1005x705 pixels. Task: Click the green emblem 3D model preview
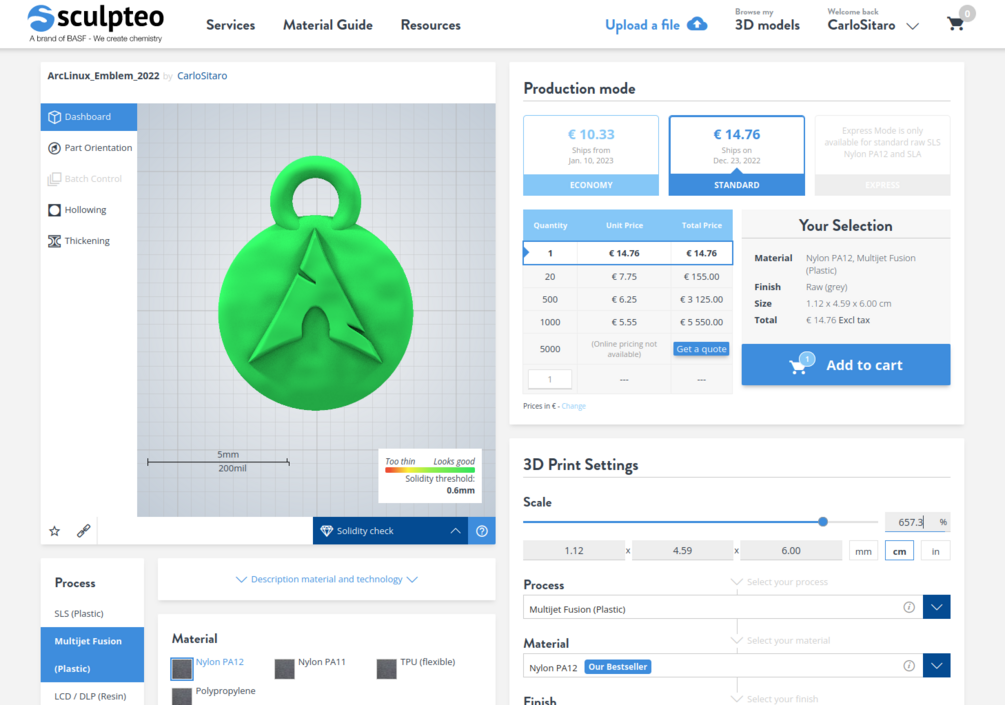point(316,282)
